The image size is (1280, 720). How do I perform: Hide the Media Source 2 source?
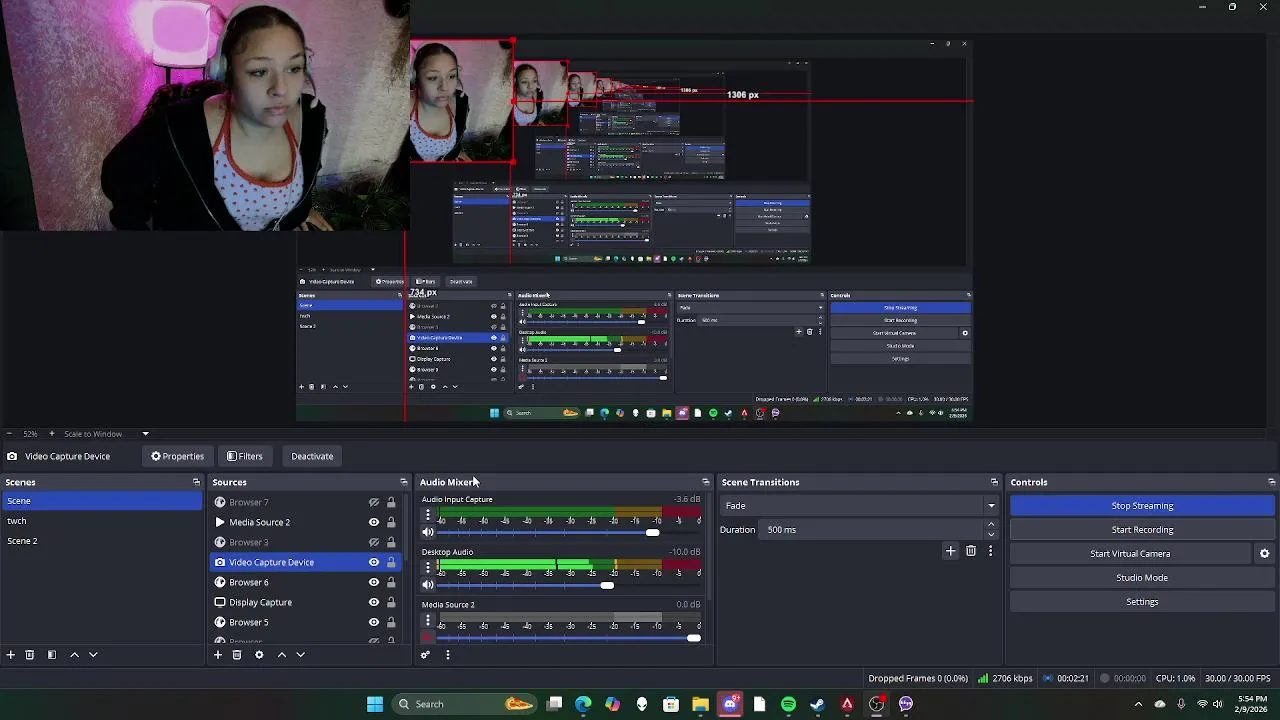[x=374, y=522]
